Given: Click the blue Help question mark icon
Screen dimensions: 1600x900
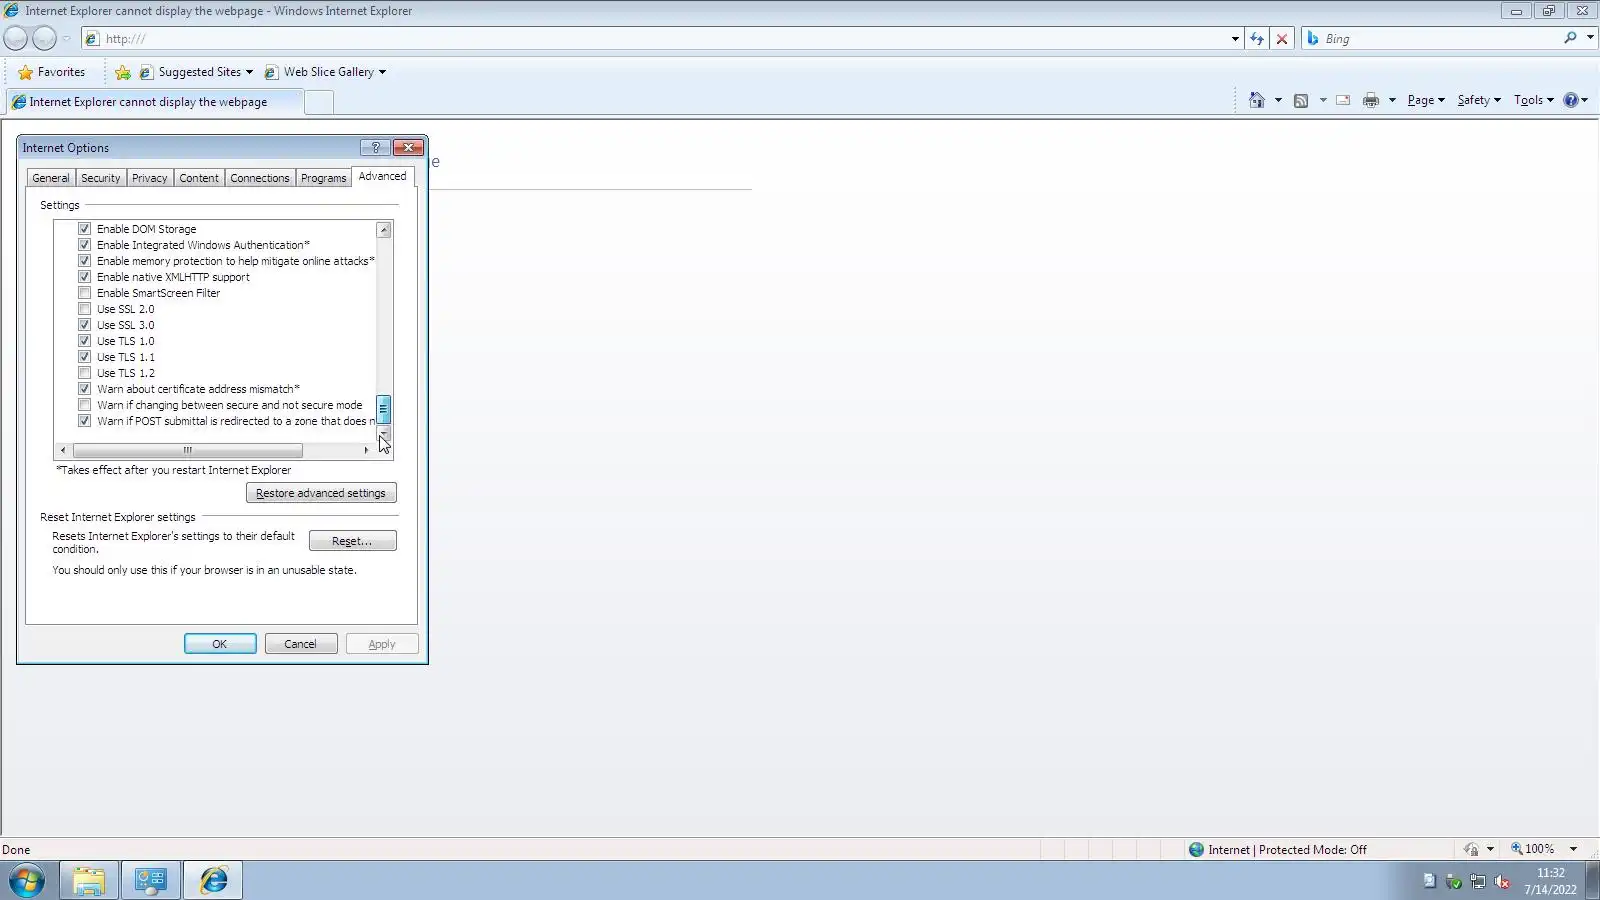Looking at the screenshot, I should point(1571,100).
